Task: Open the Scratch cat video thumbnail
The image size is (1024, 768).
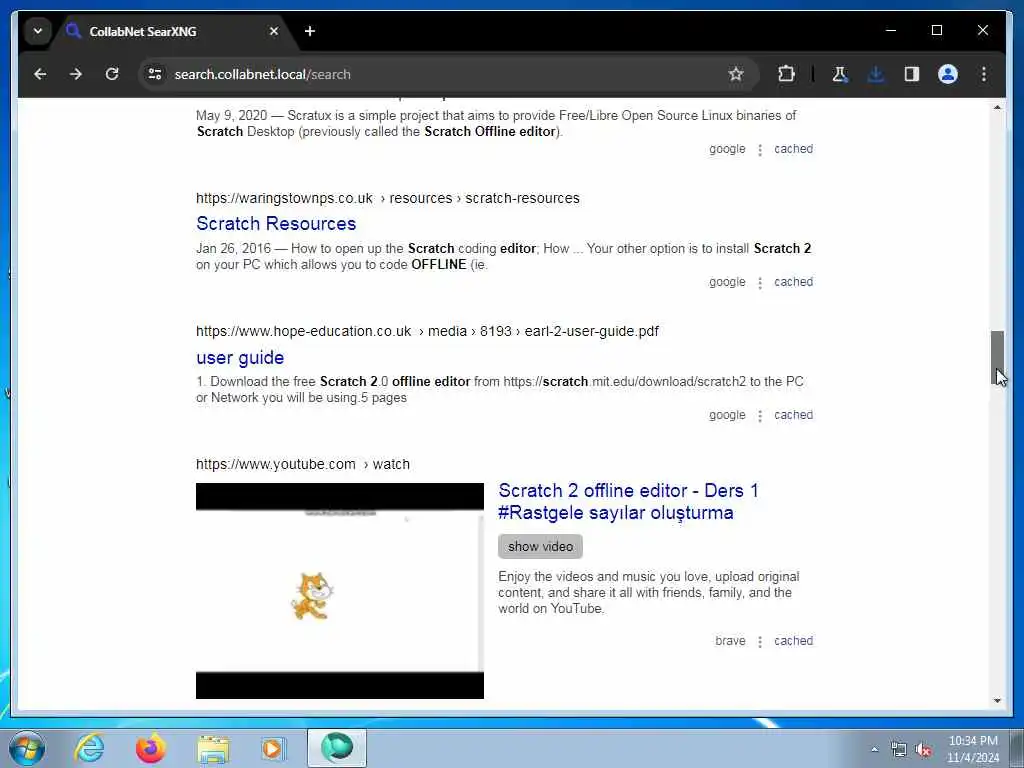Action: pyautogui.click(x=340, y=591)
